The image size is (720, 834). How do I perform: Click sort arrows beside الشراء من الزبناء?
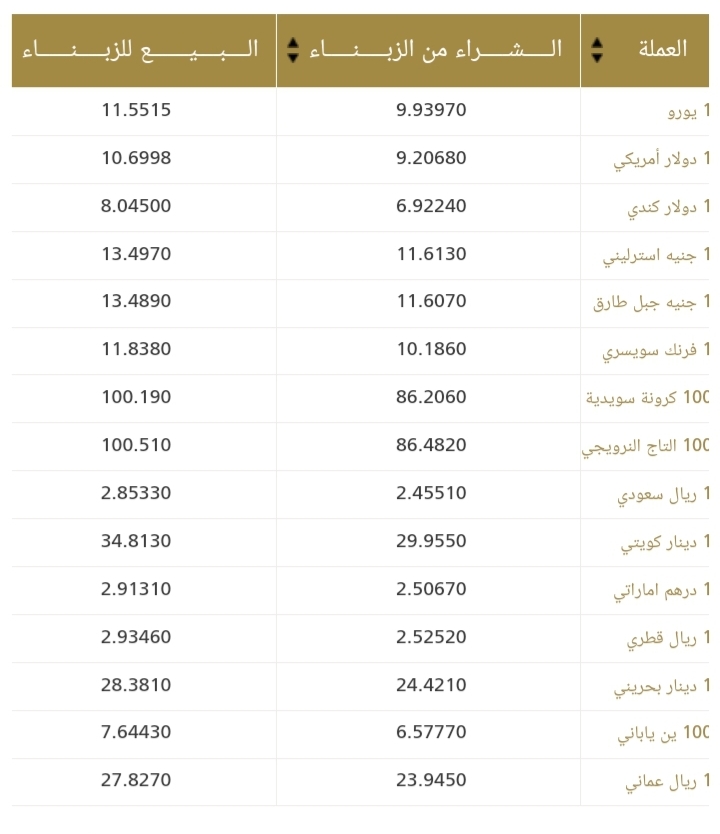[x=293, y=49]
